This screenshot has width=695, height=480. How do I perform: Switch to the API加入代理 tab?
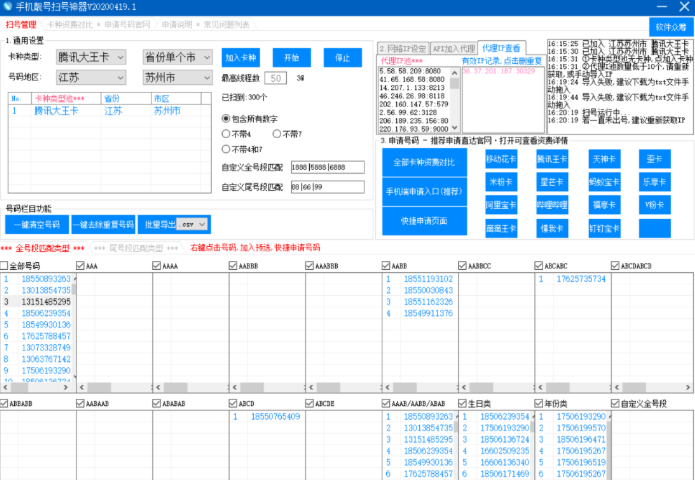coord(453,48)
